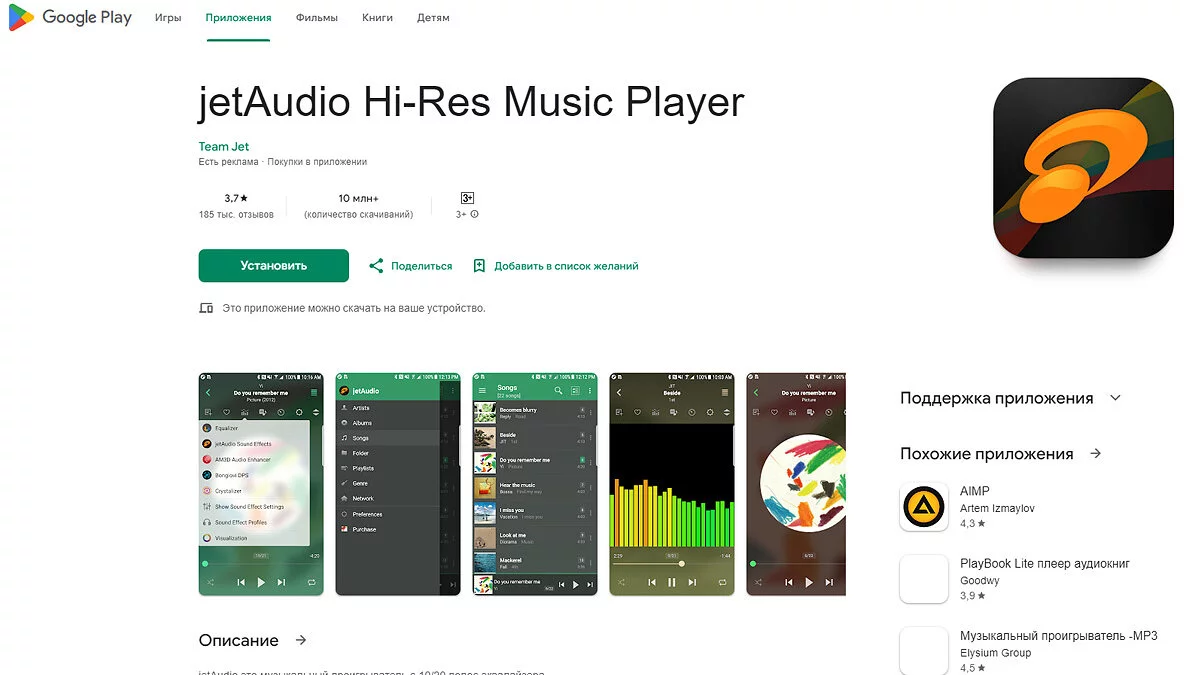Switch to the Игры tab

coord(168,18)
